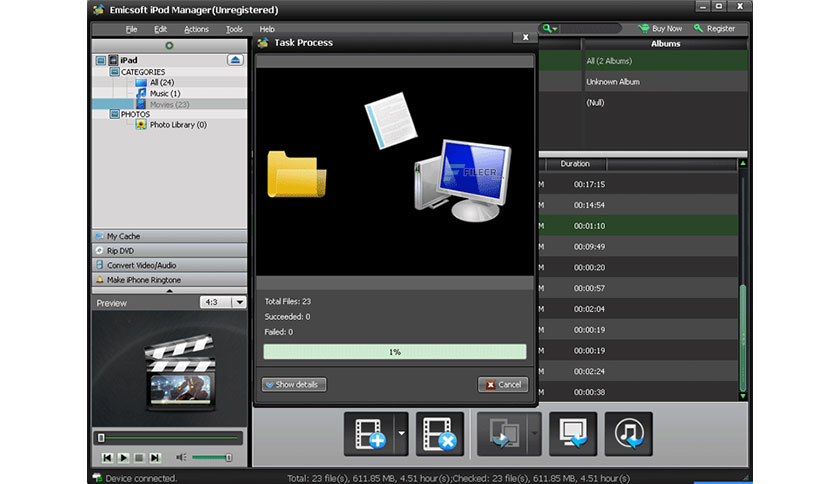Click the add video file toolbar icon
Screen dimensions: 836x484
pos(369,434)
